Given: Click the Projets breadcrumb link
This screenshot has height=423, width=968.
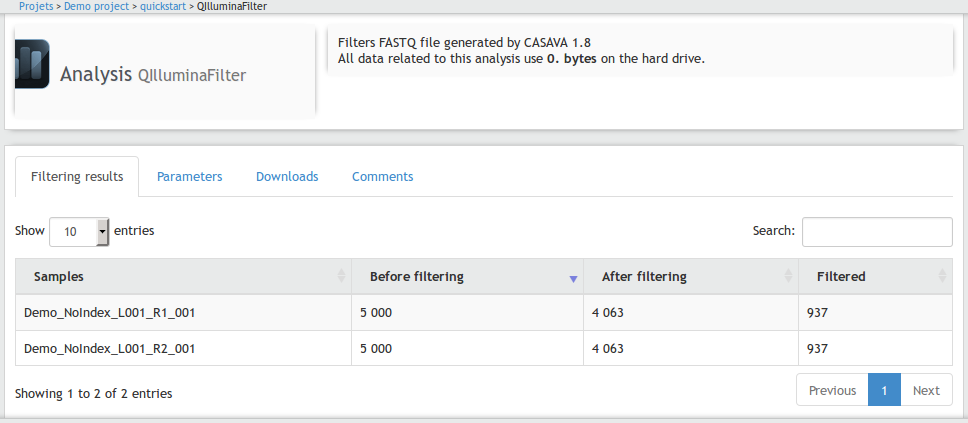Looking at the screenshot, I should tap(36, 6).
